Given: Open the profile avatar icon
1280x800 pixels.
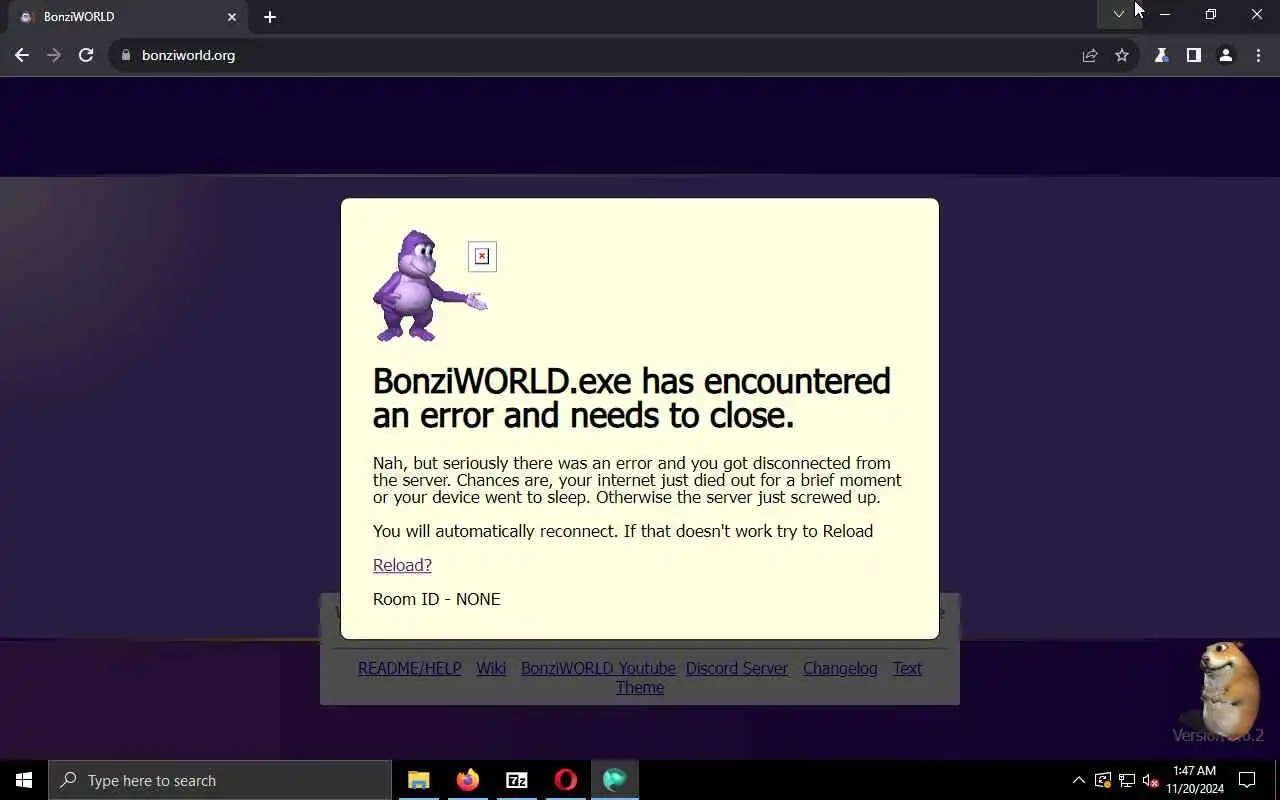Looking at the screenshot, I should [x=1225, y=55].
